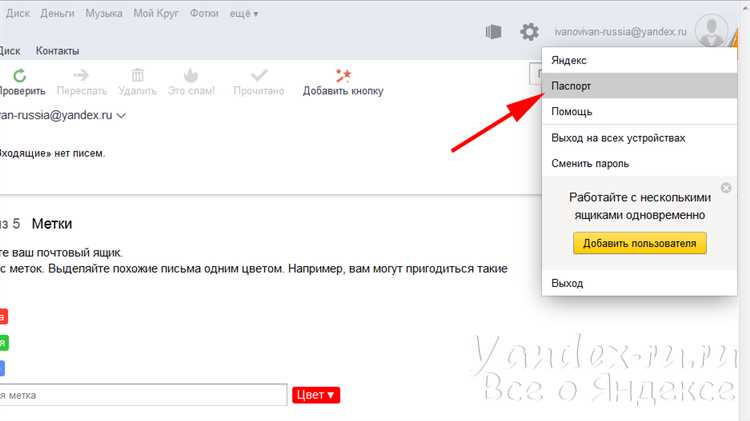Open settings via the gear icon
The height and width of the screenshot is (421, 750).
pyautogui.click(x=529, y=32)
